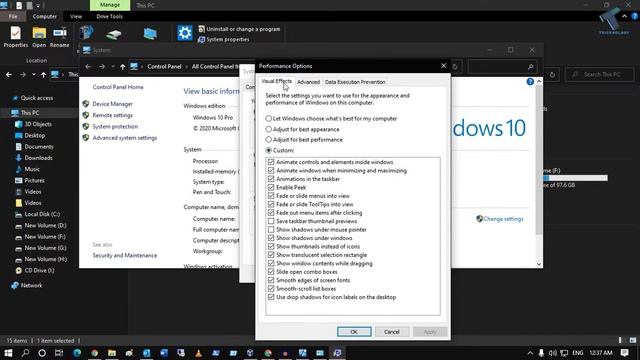Open Data Execution Prevention tab
The image size is (640, 360).
point(355,82)
